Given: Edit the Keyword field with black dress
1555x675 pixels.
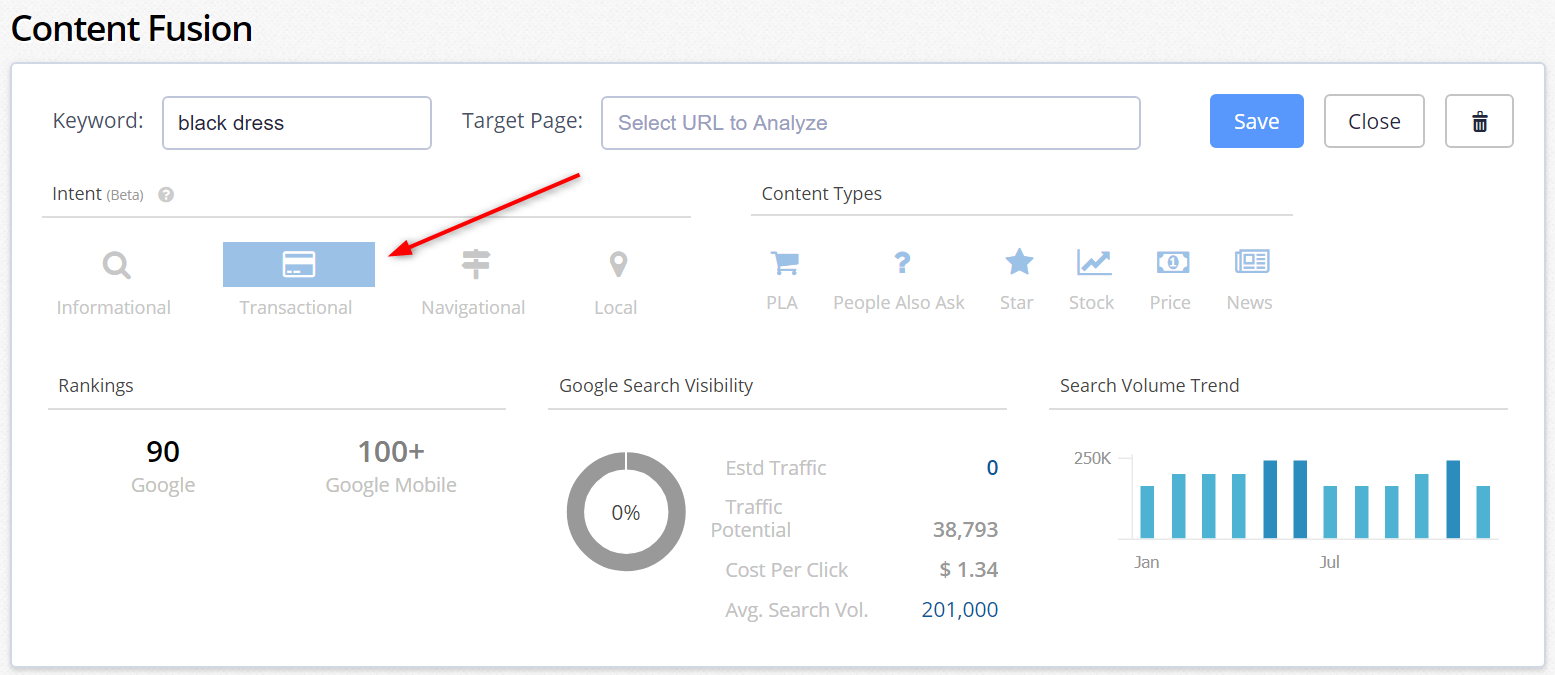Looking at the screenshot, I should tap(297, 123).
